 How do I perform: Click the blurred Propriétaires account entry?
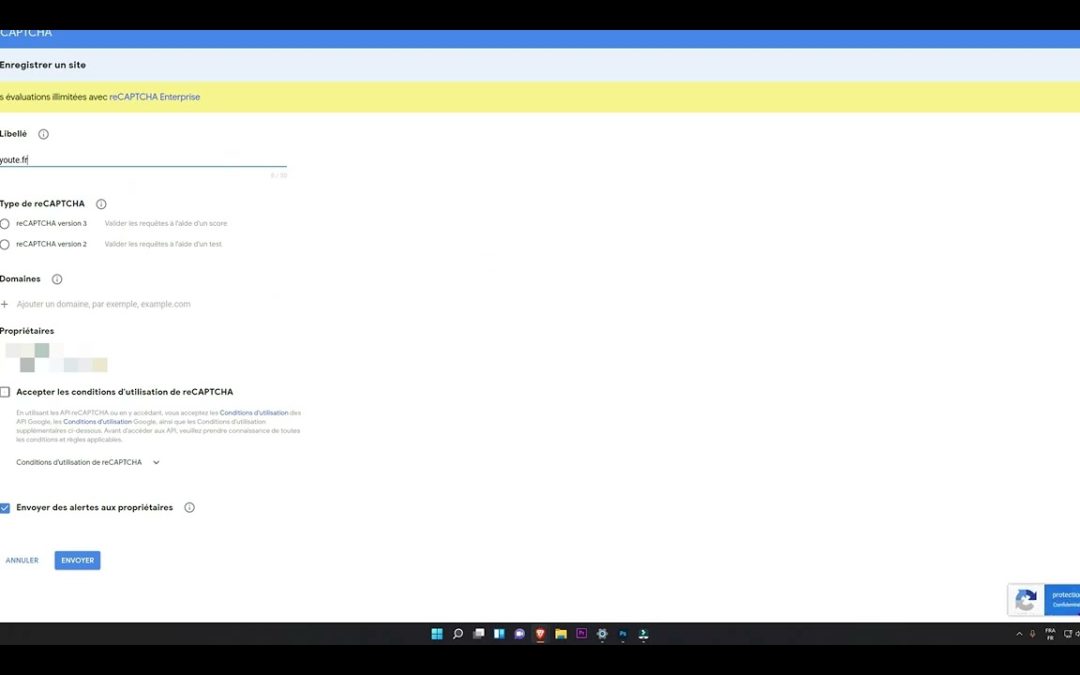point(56,357)
